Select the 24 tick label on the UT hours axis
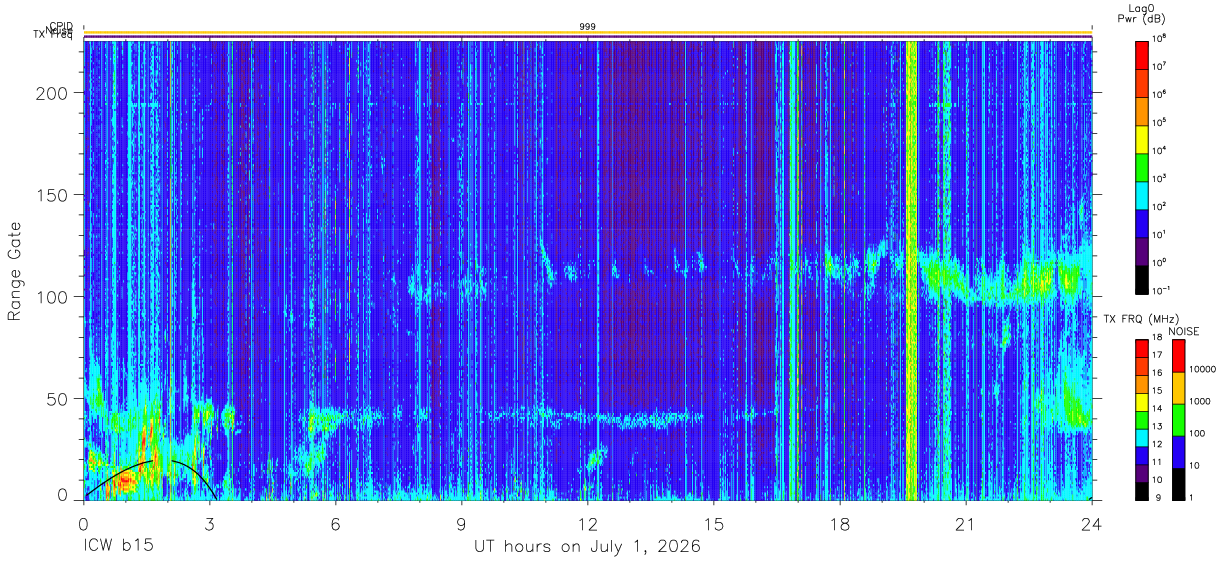This screenshot has width=1228, height=567. [x=1092, y=524]
